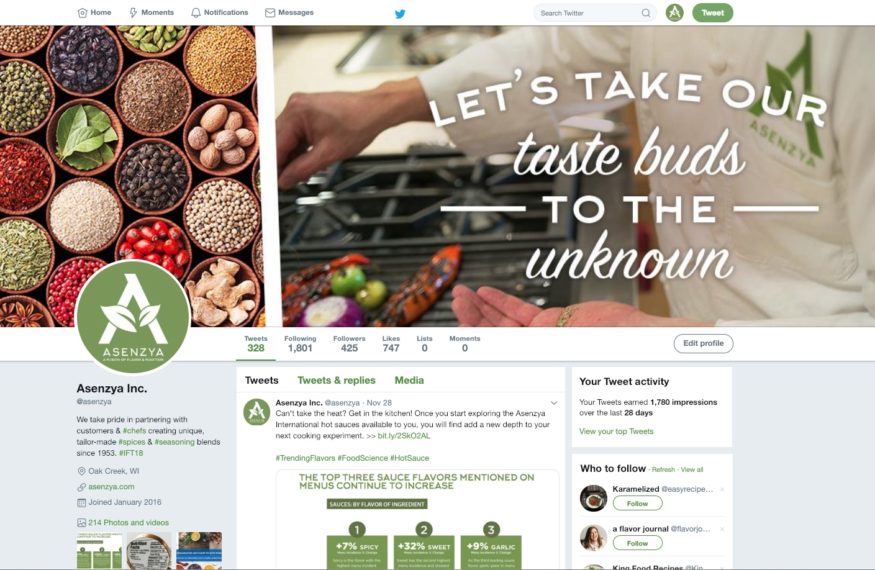The height and width of the screenshot is (570, 875).
Task: Dismiss the Karamelized follow suggestion
Action: point(722,490)
